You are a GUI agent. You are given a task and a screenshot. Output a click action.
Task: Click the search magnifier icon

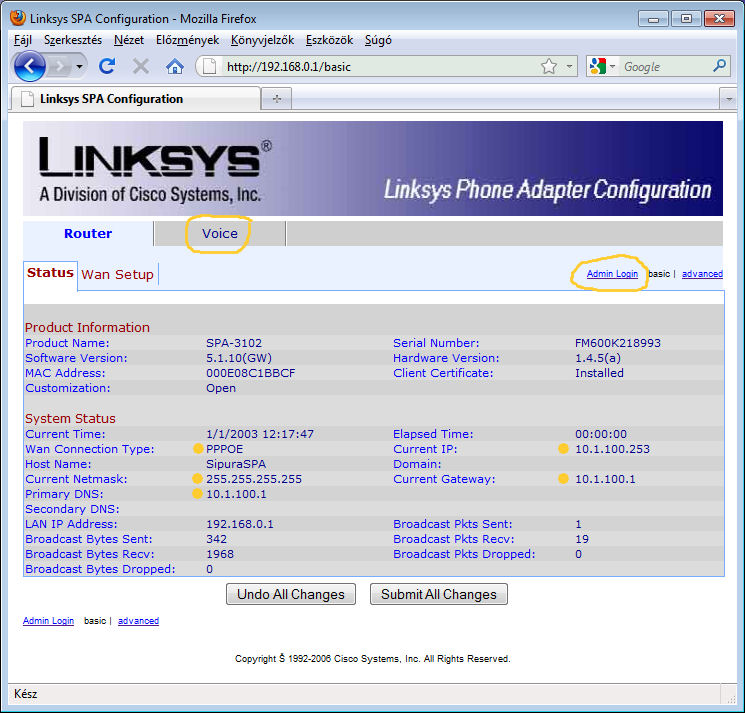coord(719,66)
